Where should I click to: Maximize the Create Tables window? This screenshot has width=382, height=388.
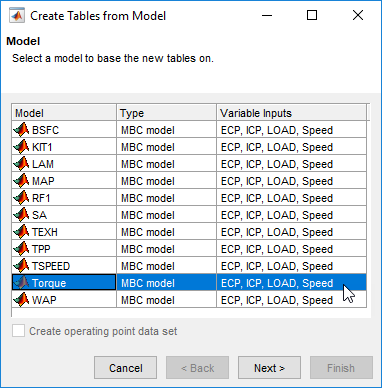[312, 15]
